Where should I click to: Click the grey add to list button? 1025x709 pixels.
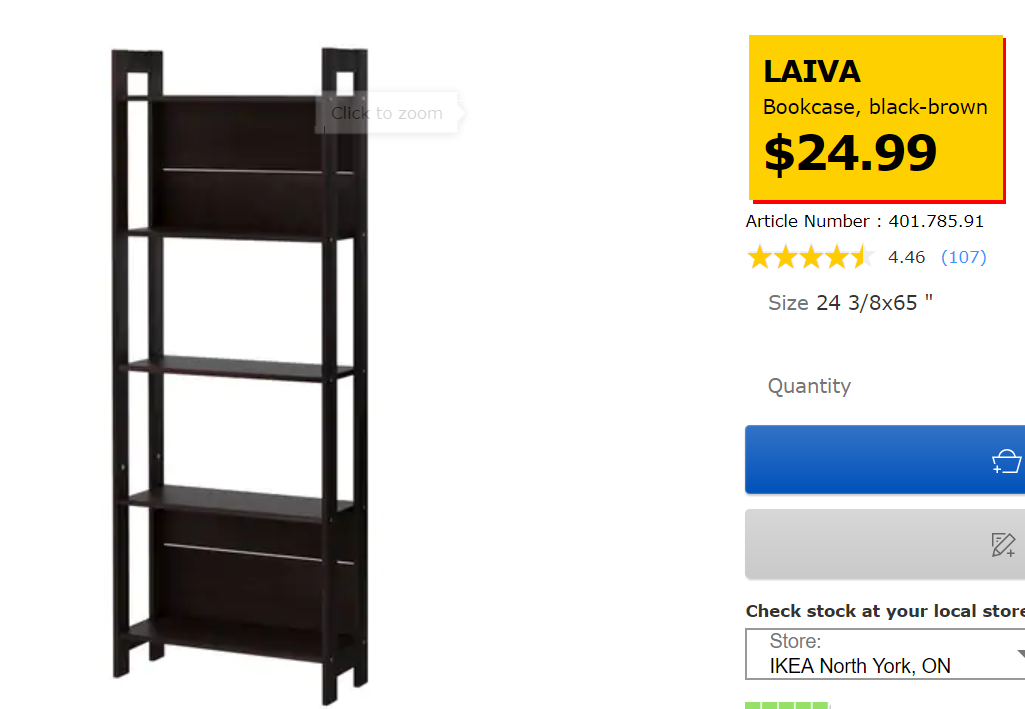(x=885, y=544)
